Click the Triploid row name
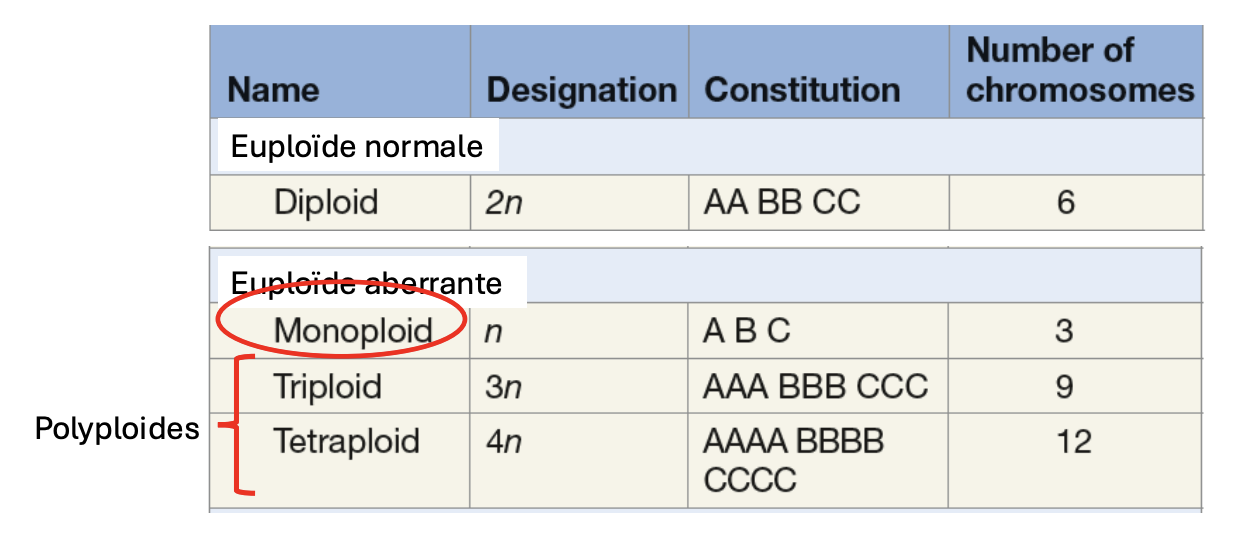The image size is (1236, 542). tap(328, 386)
